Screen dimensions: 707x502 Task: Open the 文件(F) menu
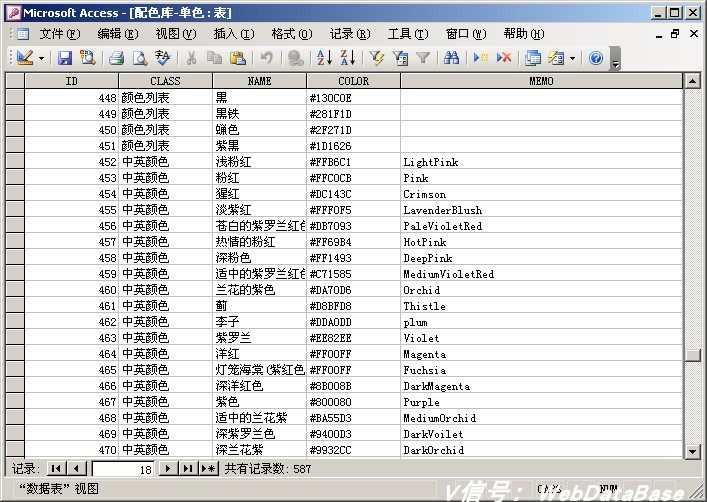click(x=60, y=34)
